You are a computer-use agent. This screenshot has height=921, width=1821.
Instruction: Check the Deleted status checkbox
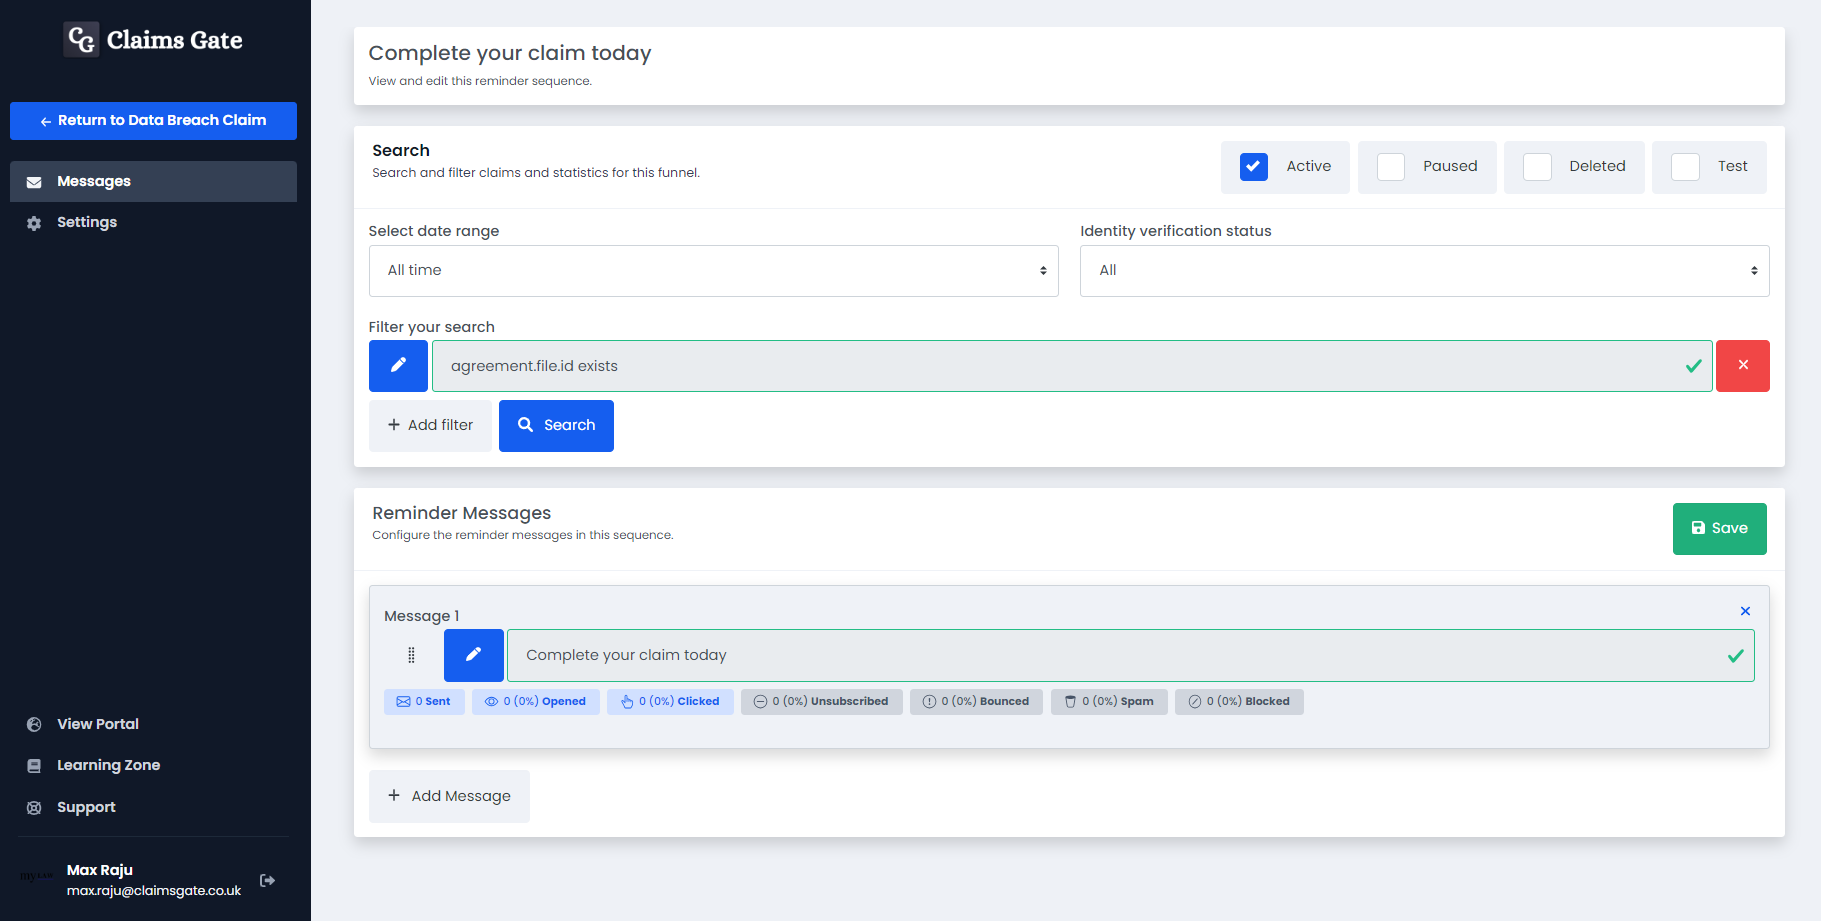pos(1537,167)
